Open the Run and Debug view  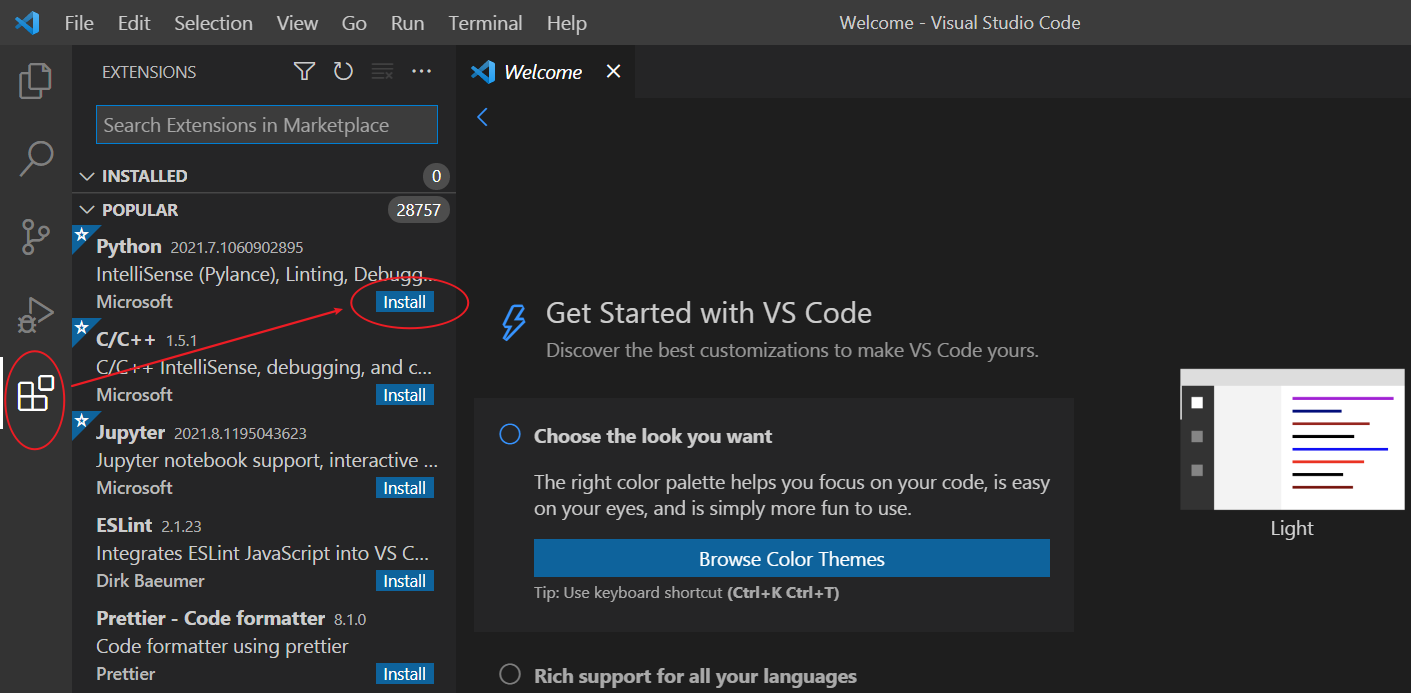point(36,315)
